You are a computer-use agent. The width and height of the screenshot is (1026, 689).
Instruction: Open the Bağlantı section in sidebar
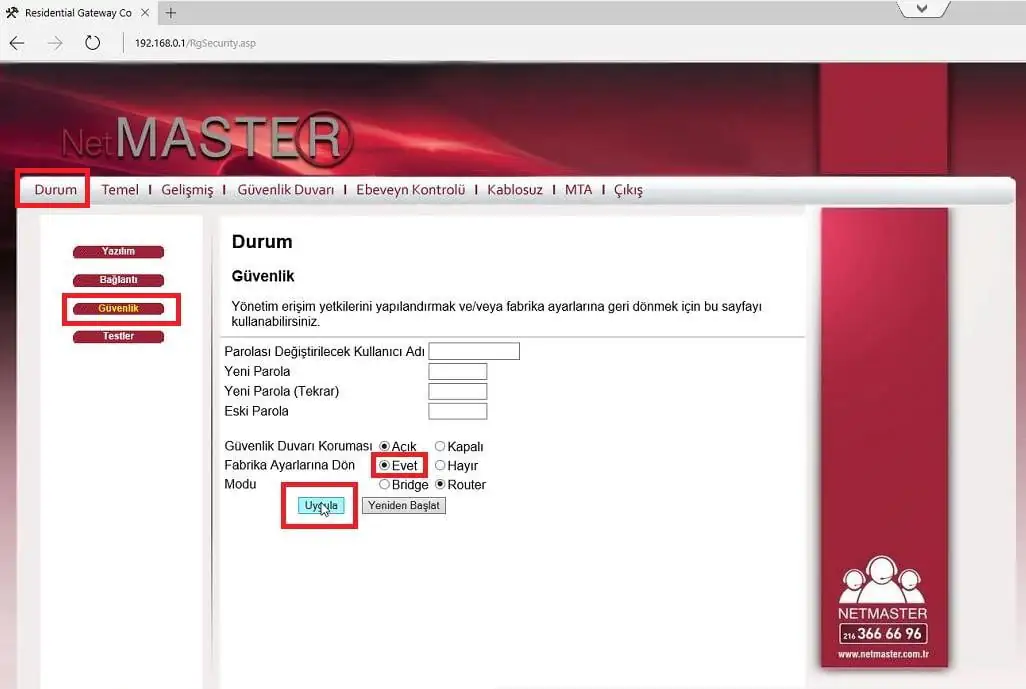[118, 280]
